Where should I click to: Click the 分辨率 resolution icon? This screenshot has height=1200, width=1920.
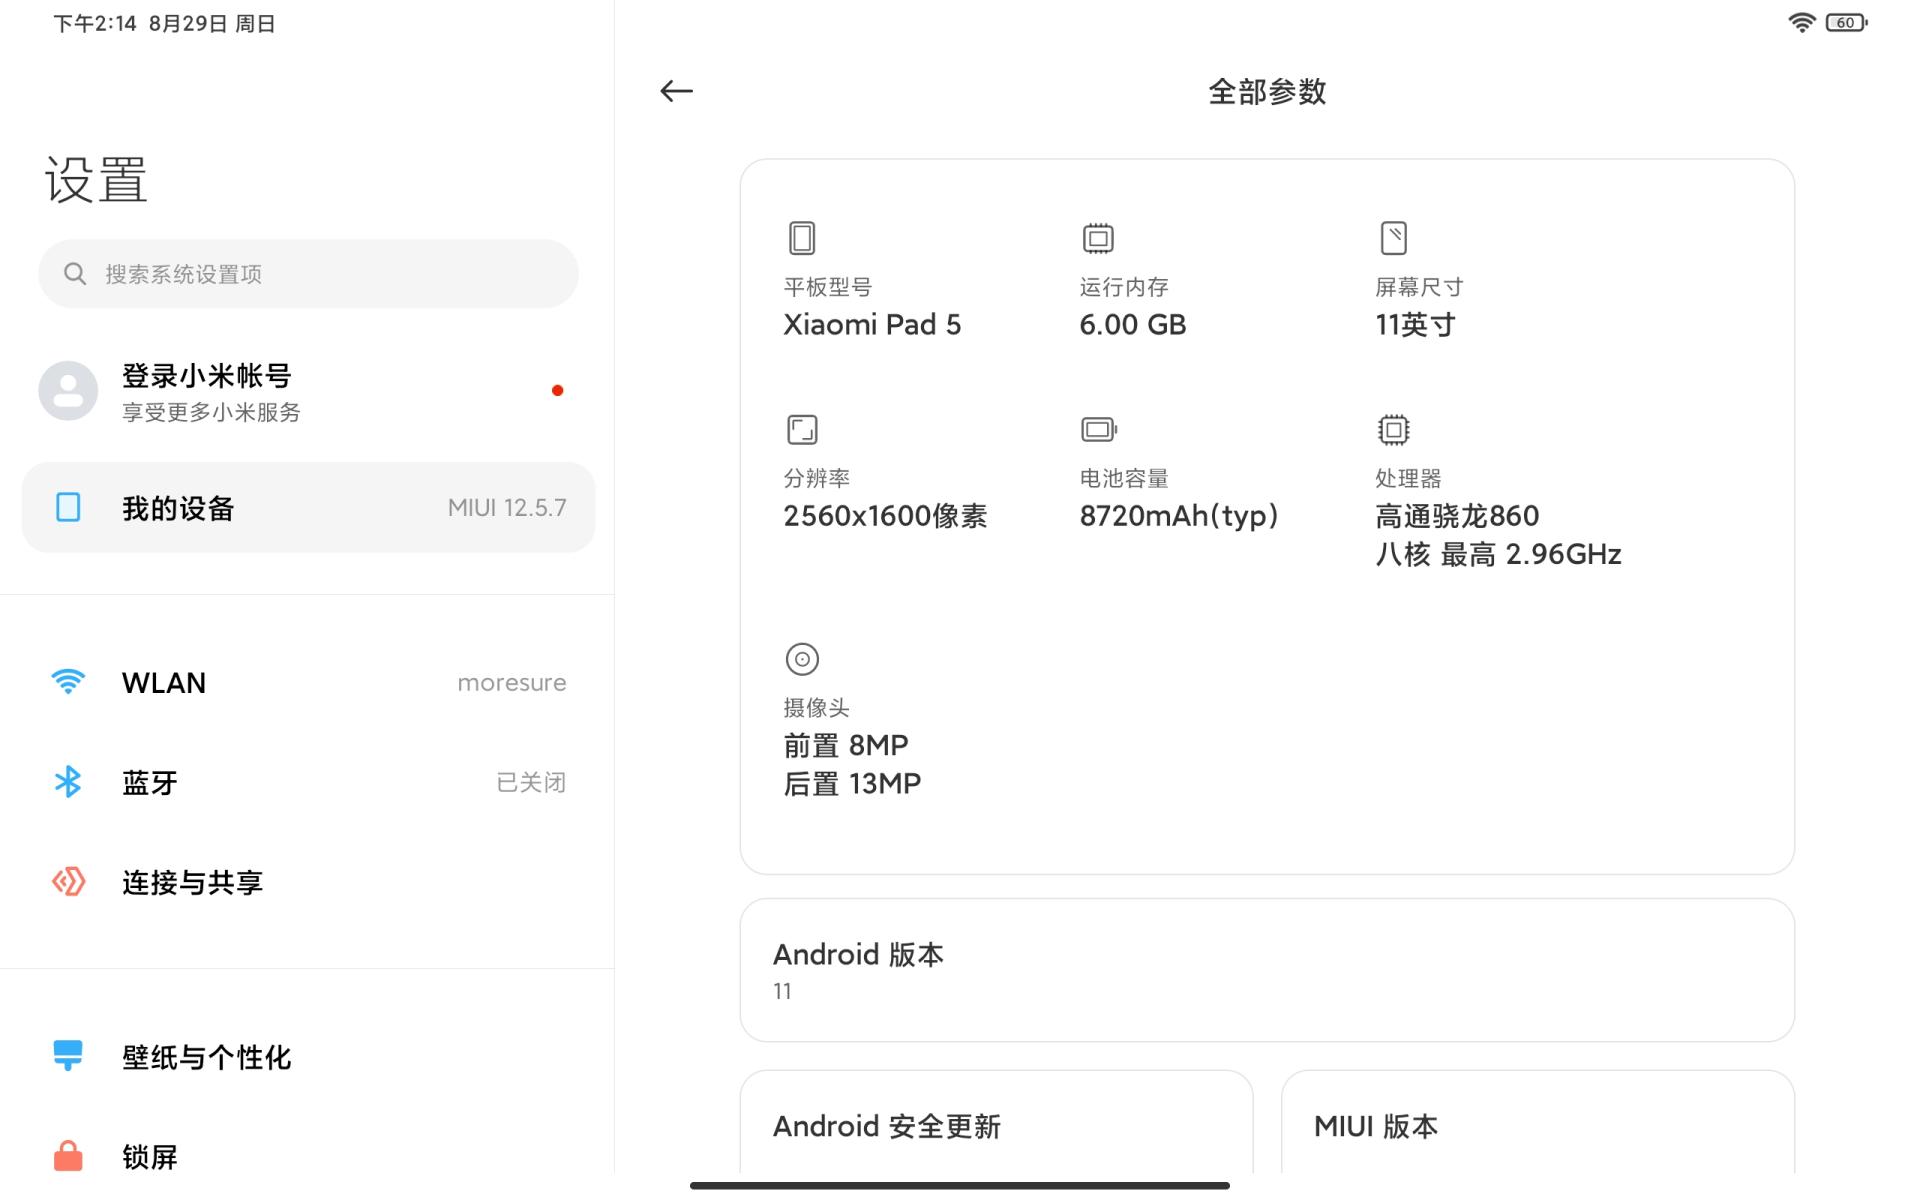801,429
